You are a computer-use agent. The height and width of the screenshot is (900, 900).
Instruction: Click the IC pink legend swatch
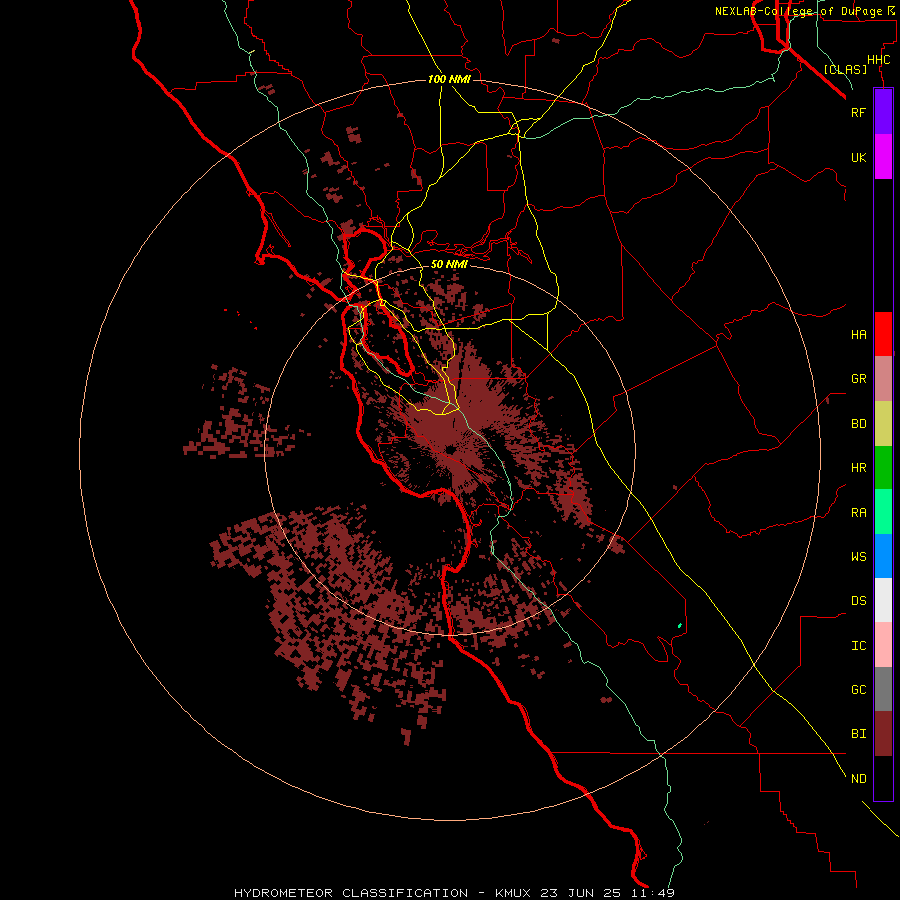(883, 645)
